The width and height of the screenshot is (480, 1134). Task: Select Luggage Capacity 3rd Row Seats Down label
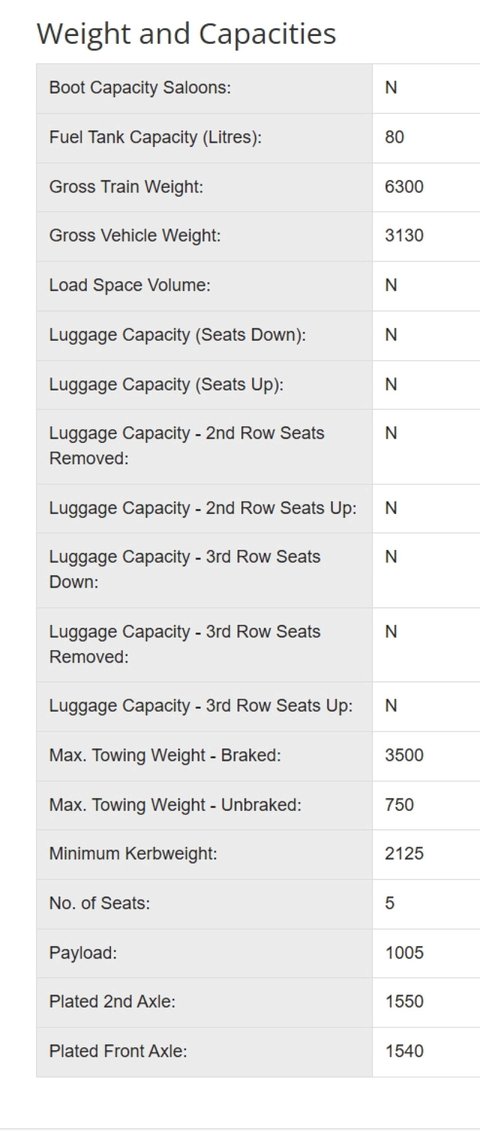(x=184, y=569)
